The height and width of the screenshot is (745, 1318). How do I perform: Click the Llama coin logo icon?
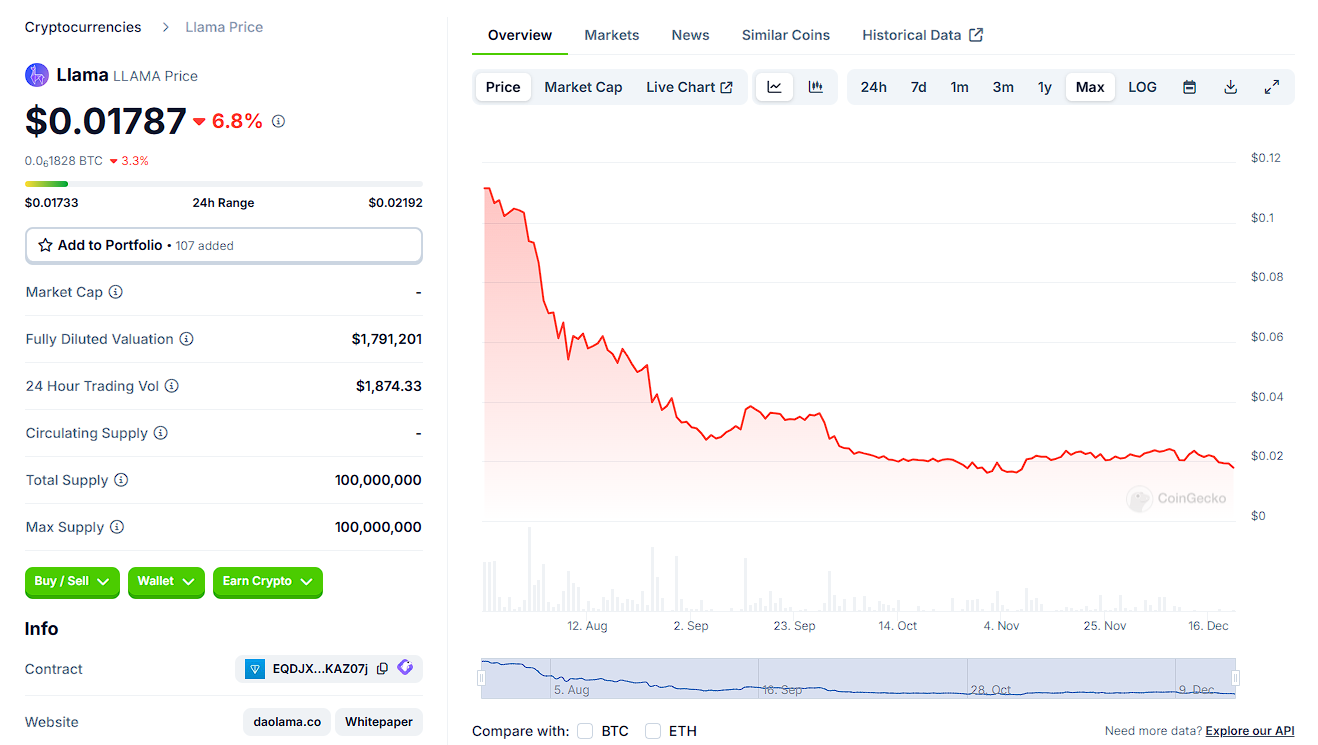37,75
